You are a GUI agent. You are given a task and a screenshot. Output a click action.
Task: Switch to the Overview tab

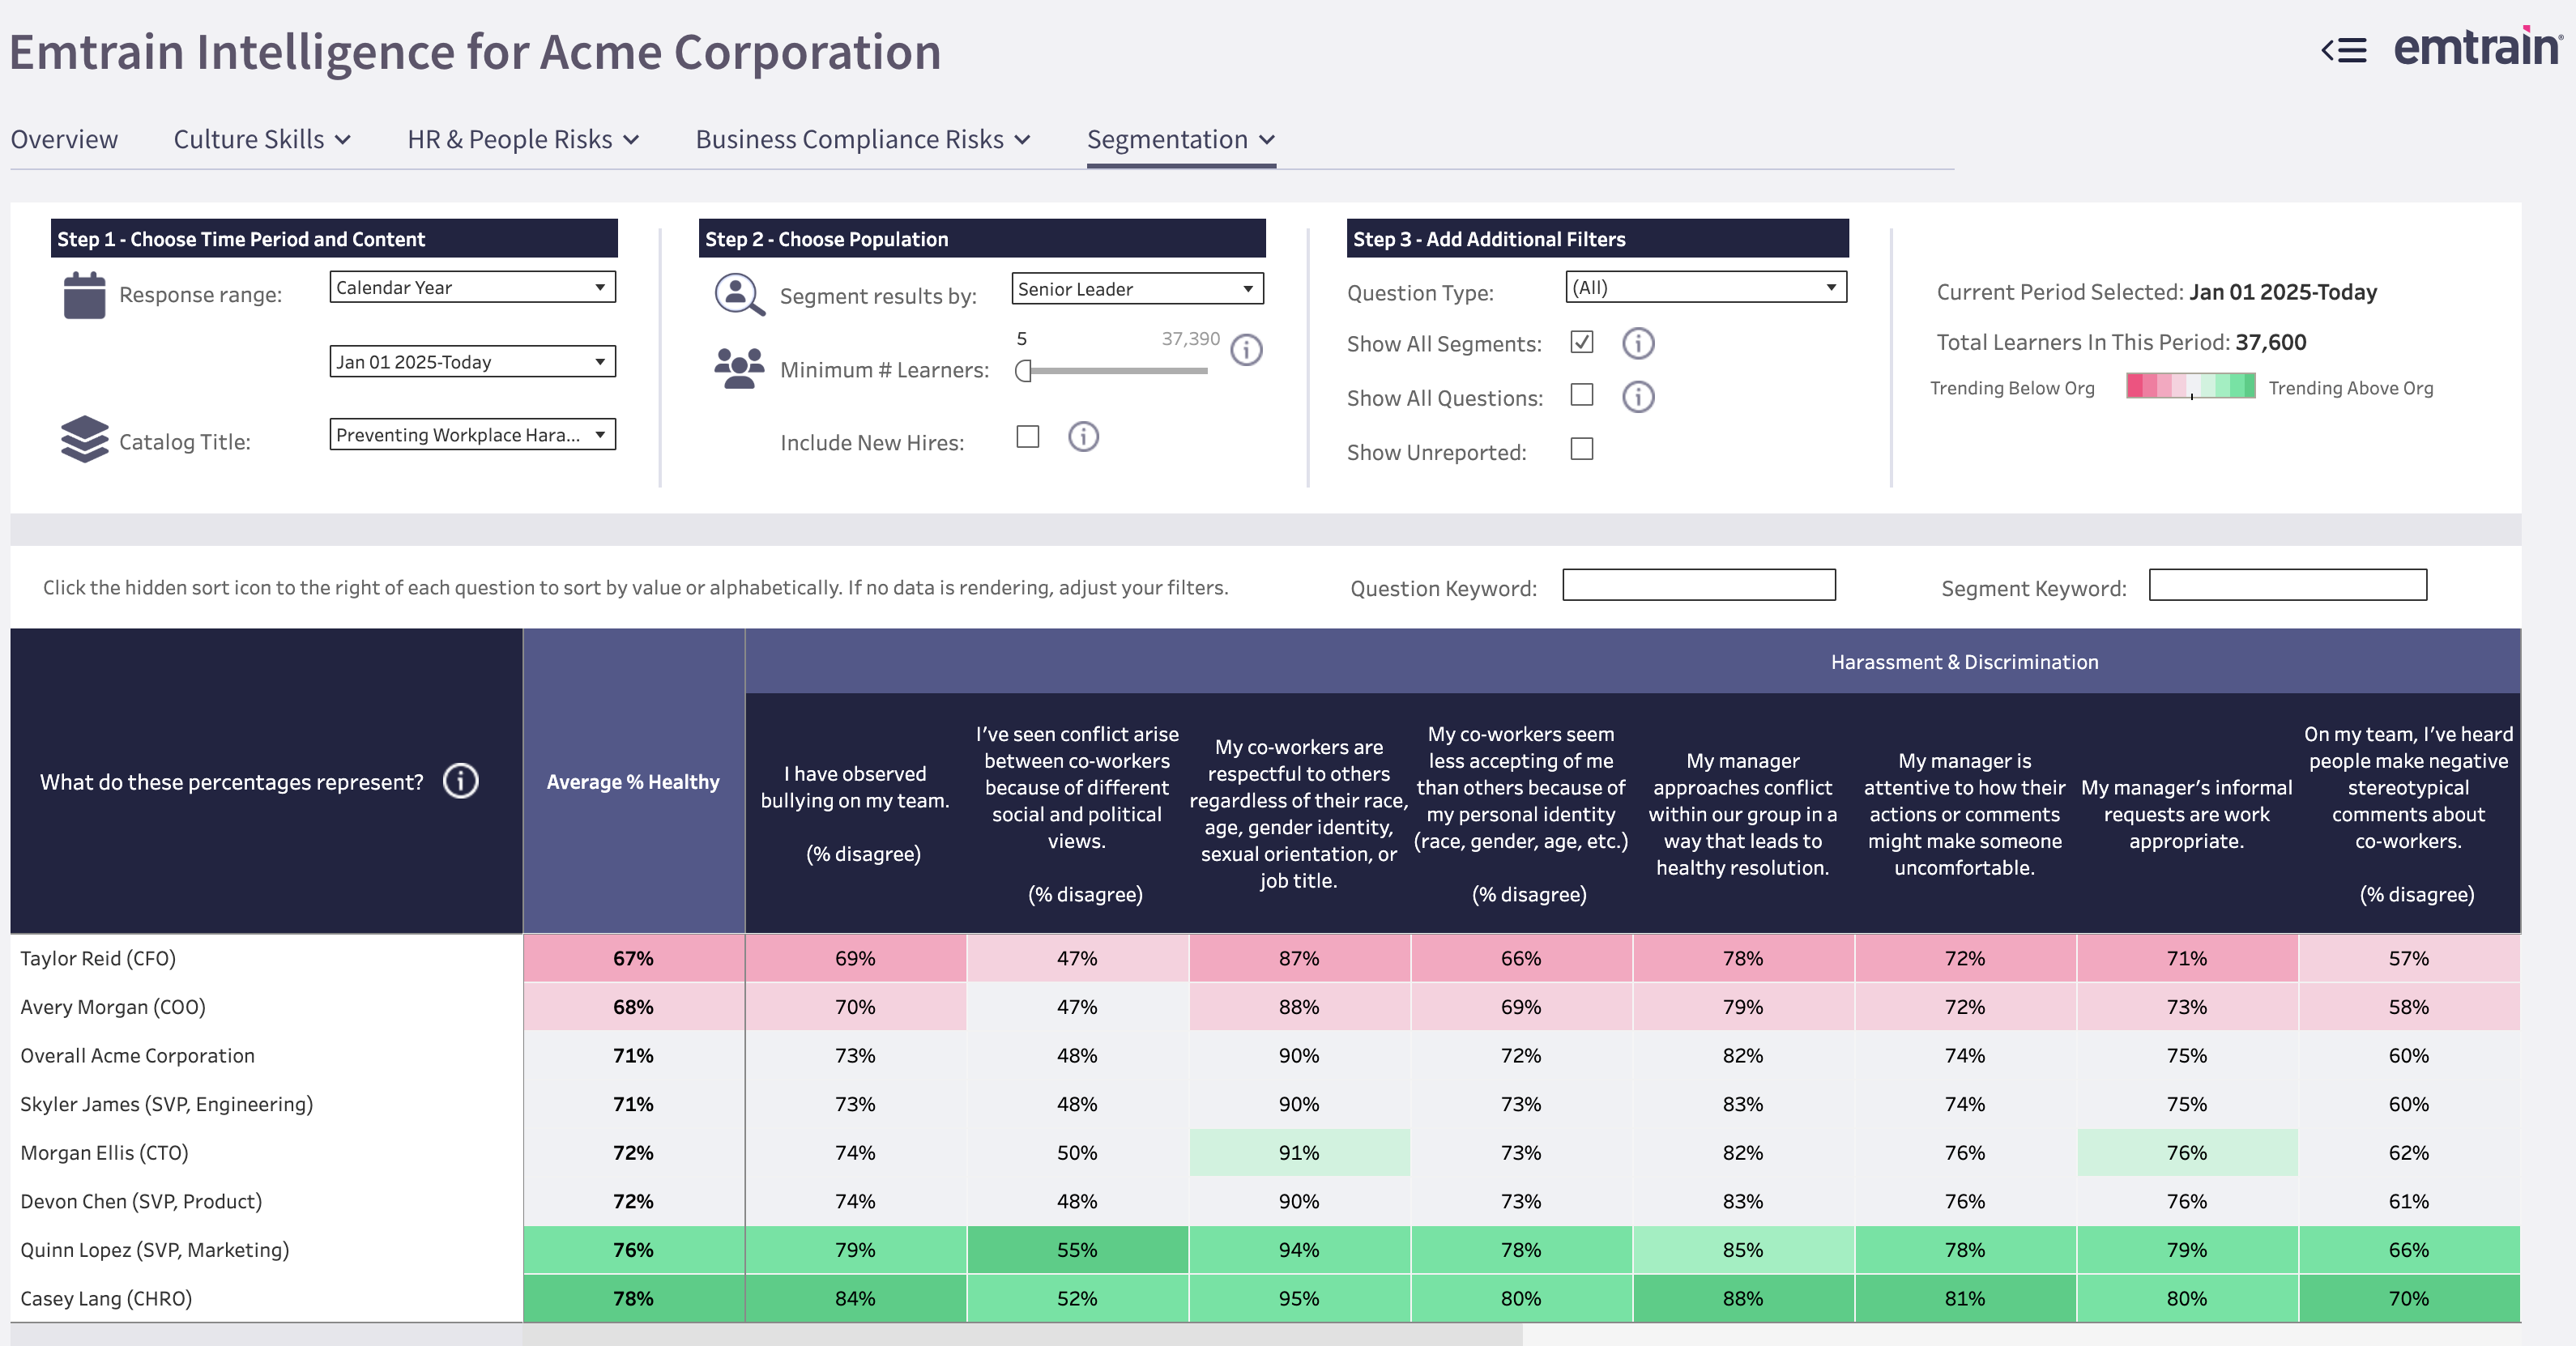[64, 139]
